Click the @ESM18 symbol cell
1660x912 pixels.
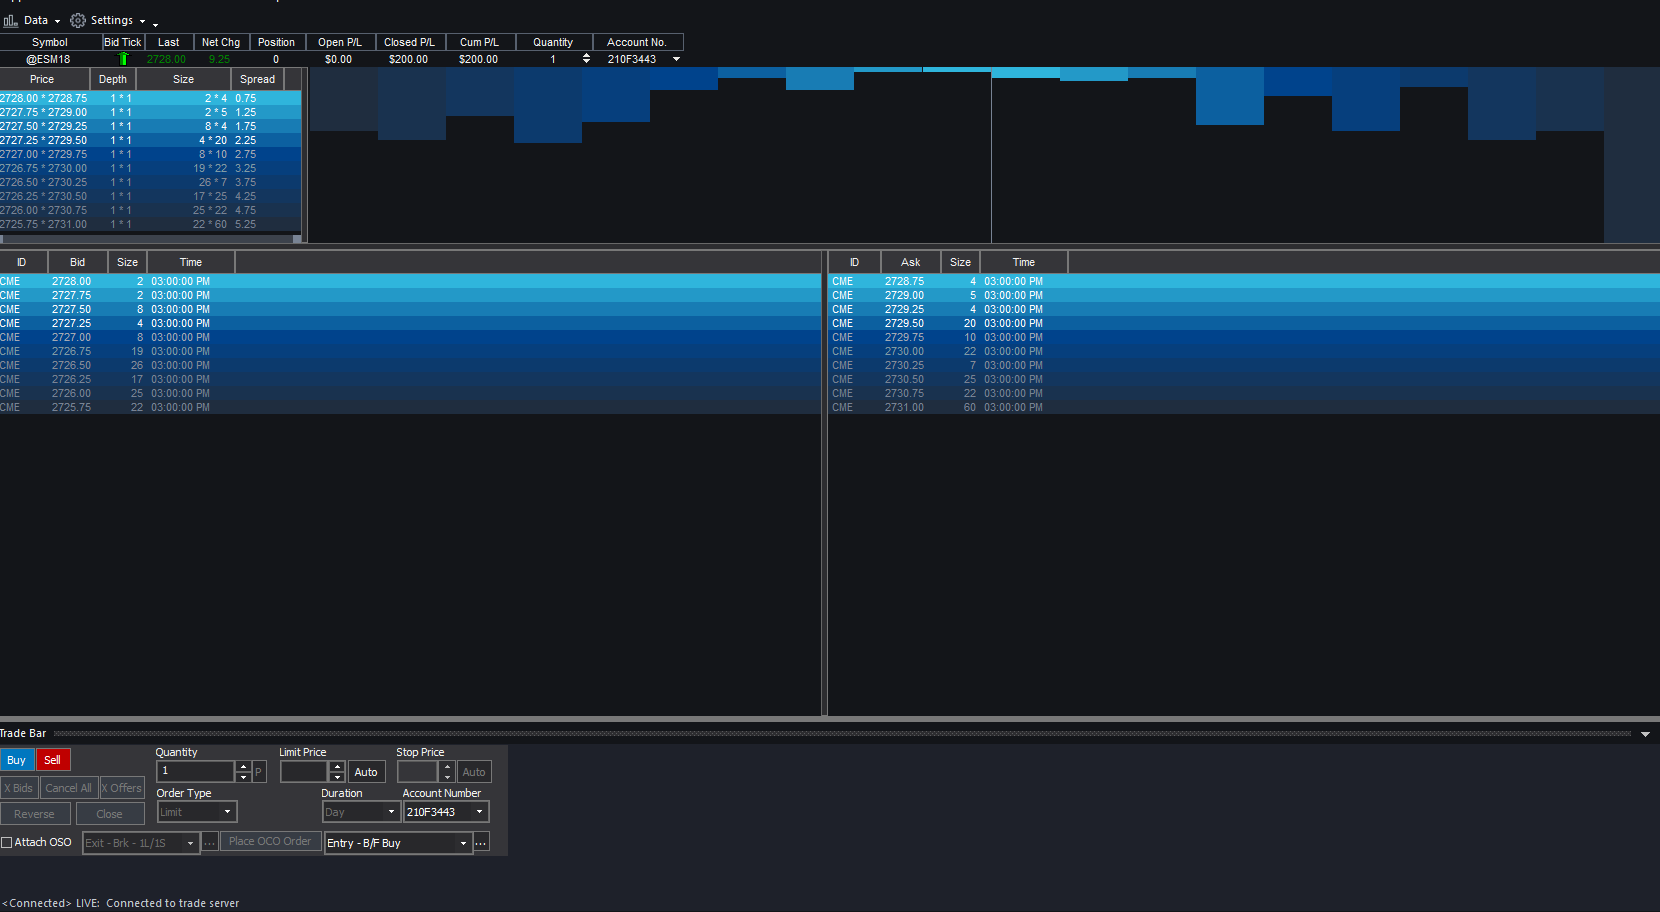(49, 59)
